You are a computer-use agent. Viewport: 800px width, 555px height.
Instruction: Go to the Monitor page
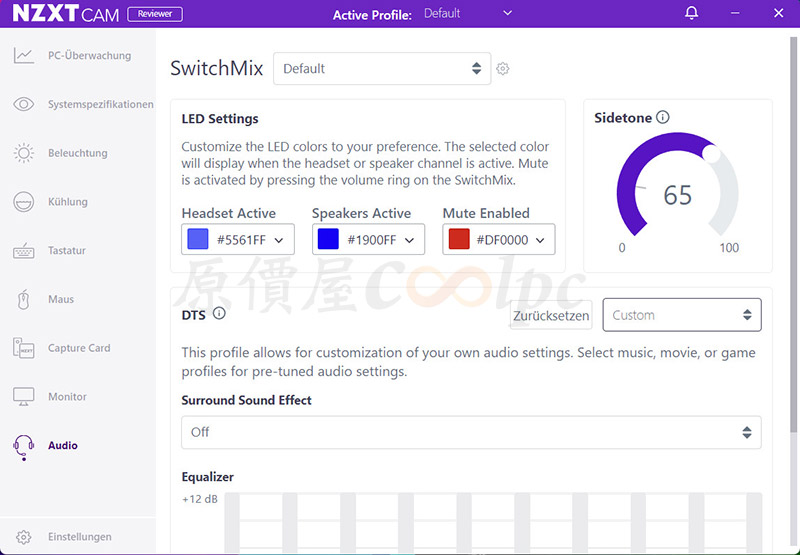pos(67,396)
